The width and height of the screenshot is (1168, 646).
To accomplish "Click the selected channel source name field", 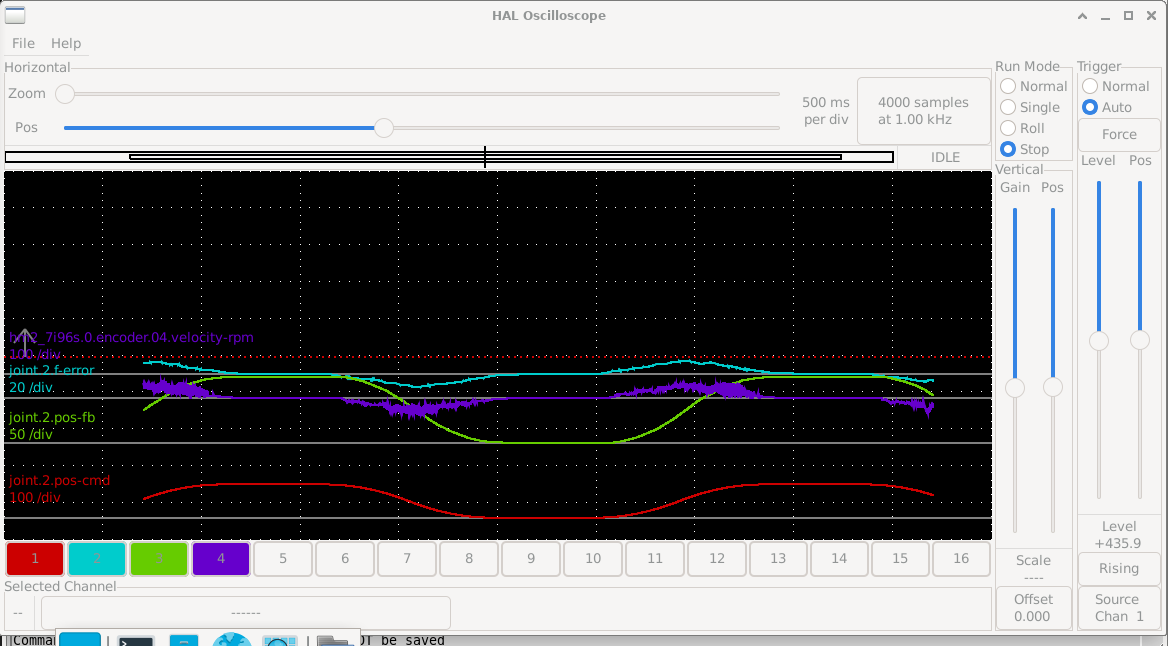I will [x=246, y=612].
